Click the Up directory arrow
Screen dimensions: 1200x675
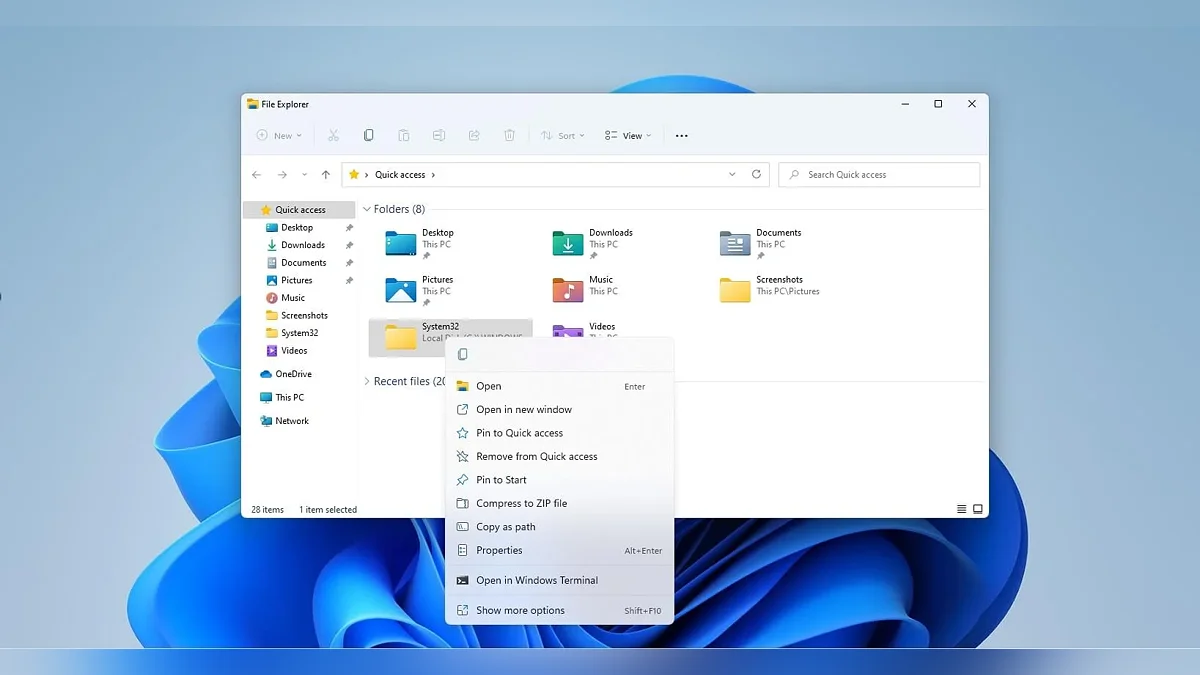[x=326, y=174]
